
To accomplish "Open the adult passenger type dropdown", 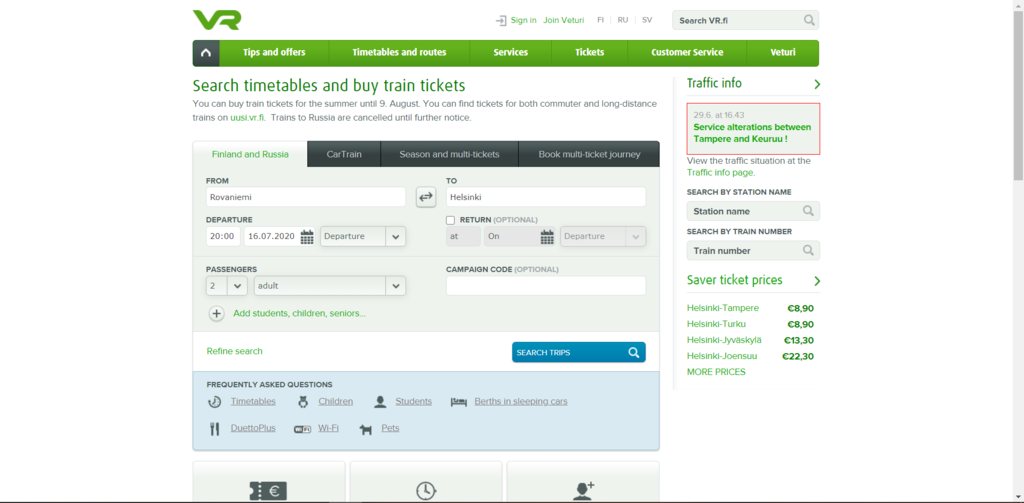I will click(x=330, y=285).
